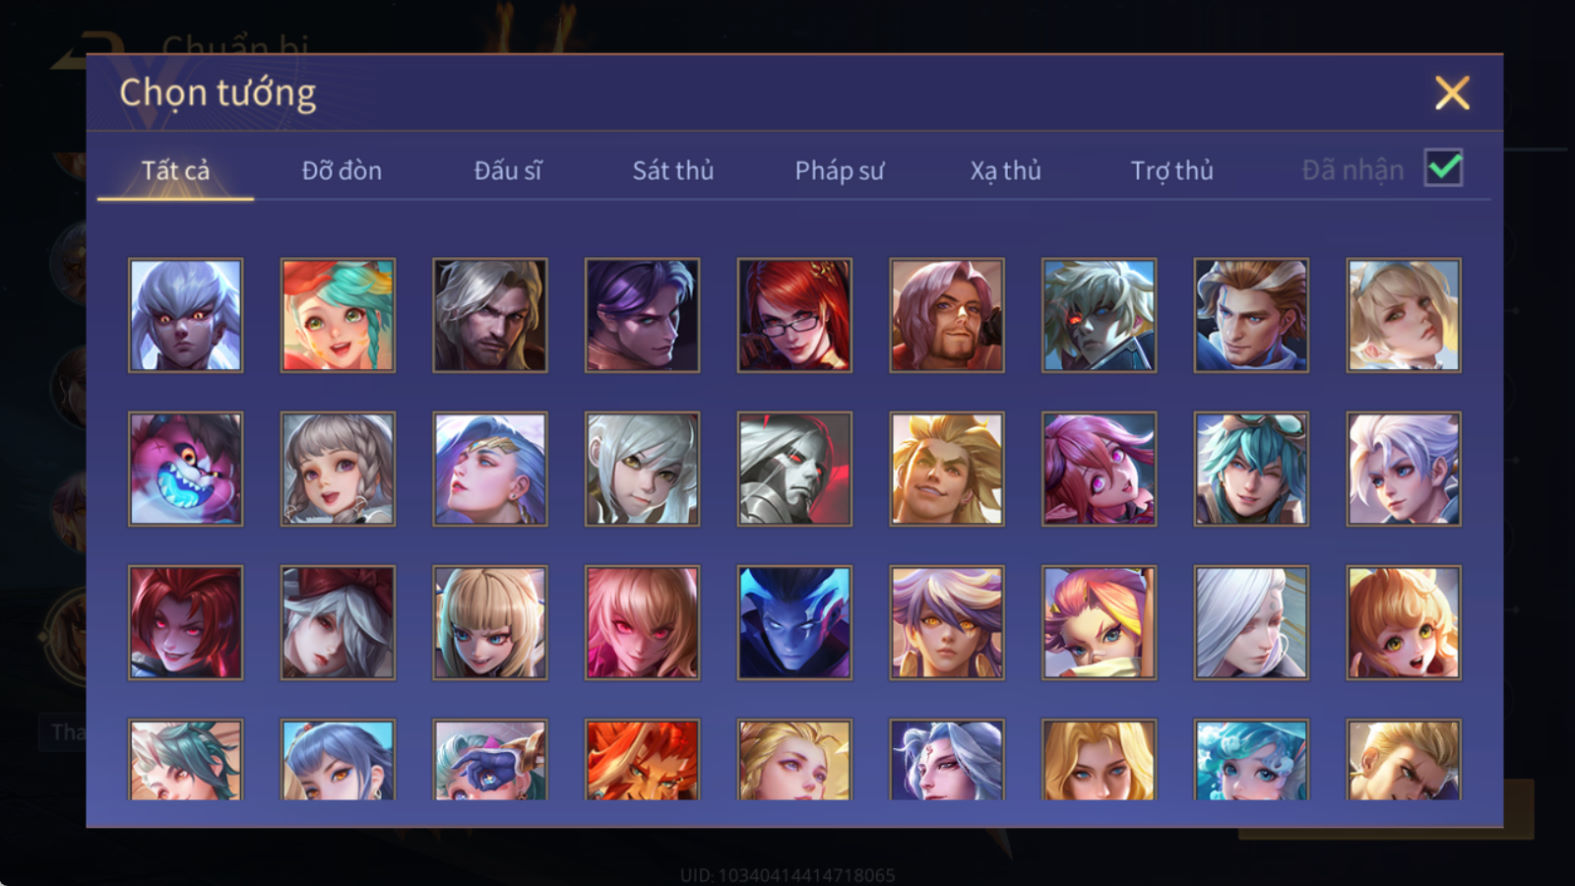Image resolution: width=1575 pixels, height=886 pixels.
Task: Show the Xạ thủ hero category
Action: (x=1005, y=171)
